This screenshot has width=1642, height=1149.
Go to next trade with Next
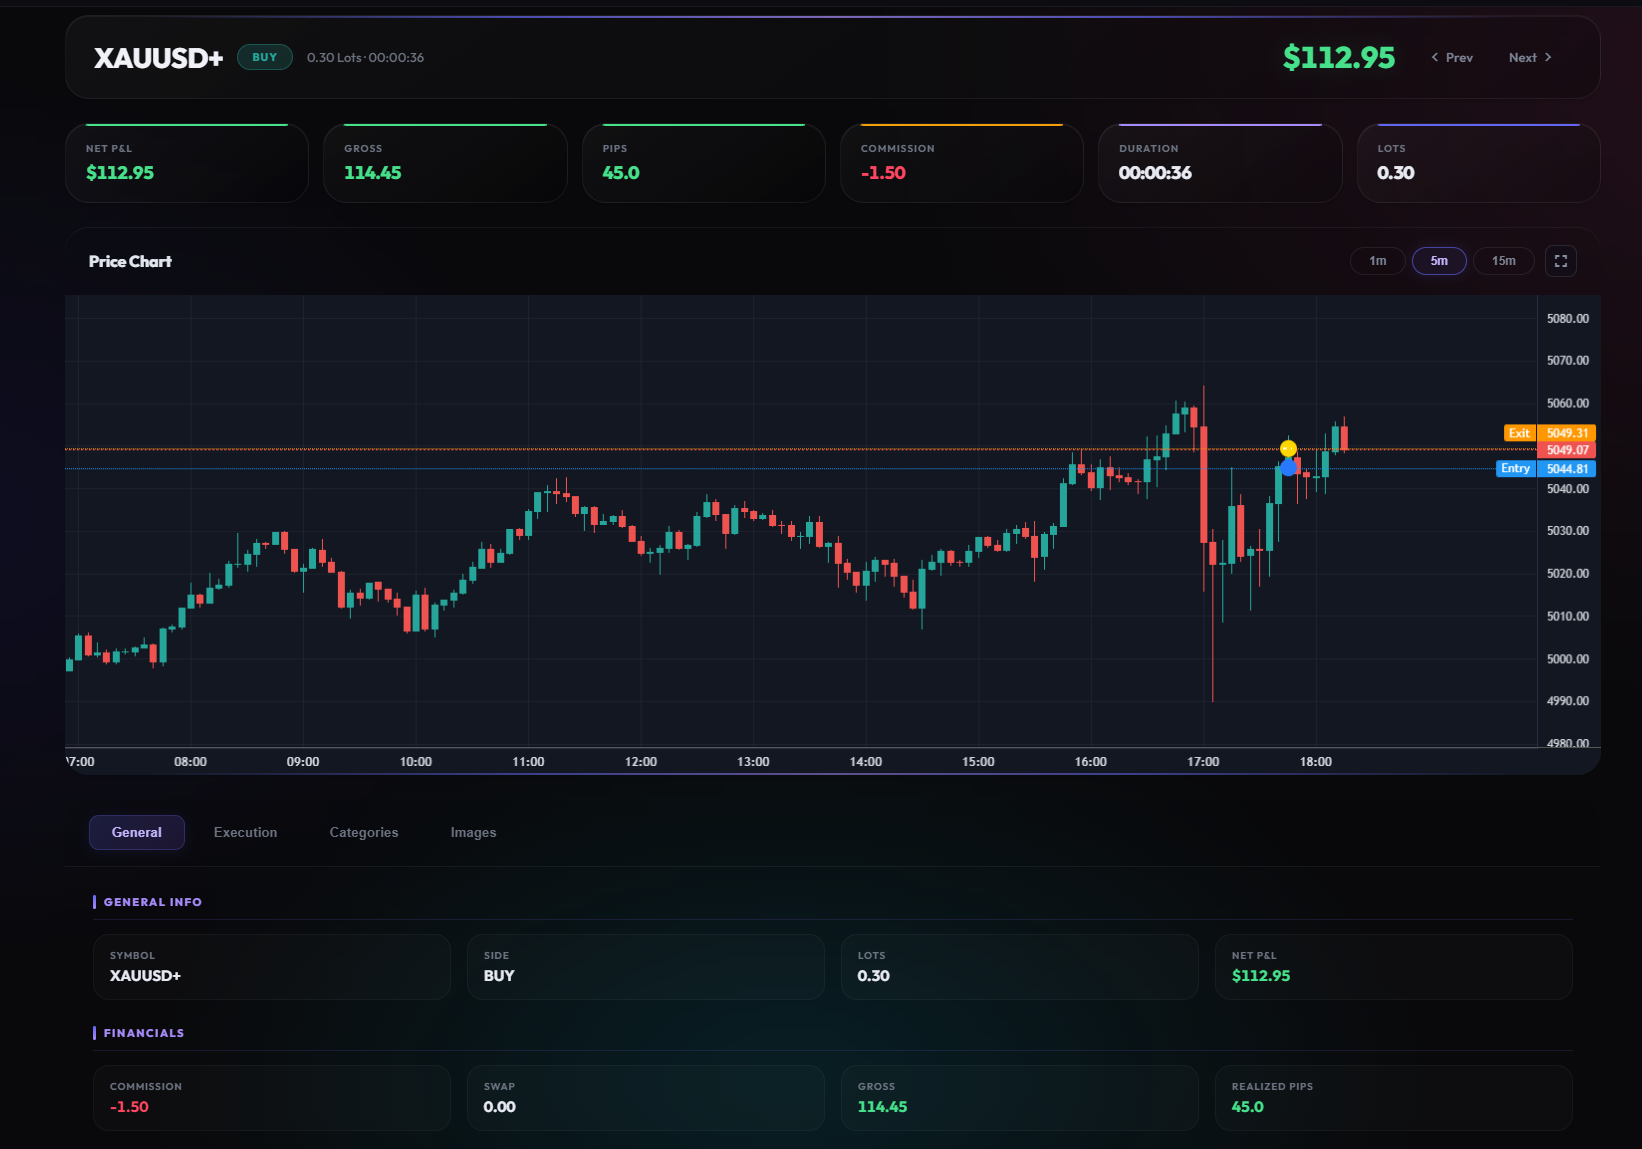(1529, 58)
